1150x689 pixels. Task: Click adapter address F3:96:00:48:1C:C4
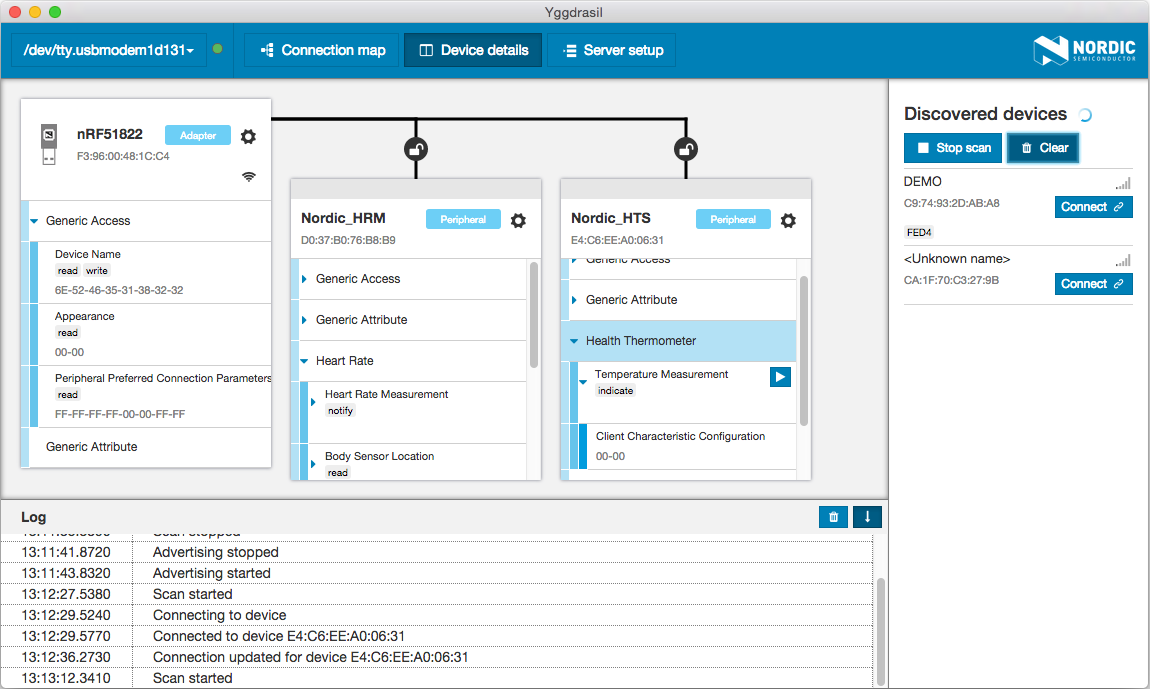coord(123,156)
